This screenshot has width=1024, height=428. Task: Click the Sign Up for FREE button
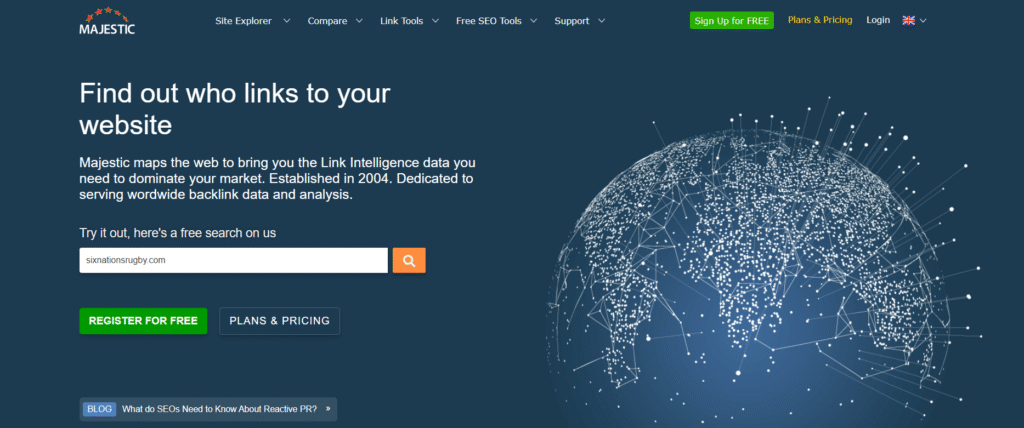point(731,21)
